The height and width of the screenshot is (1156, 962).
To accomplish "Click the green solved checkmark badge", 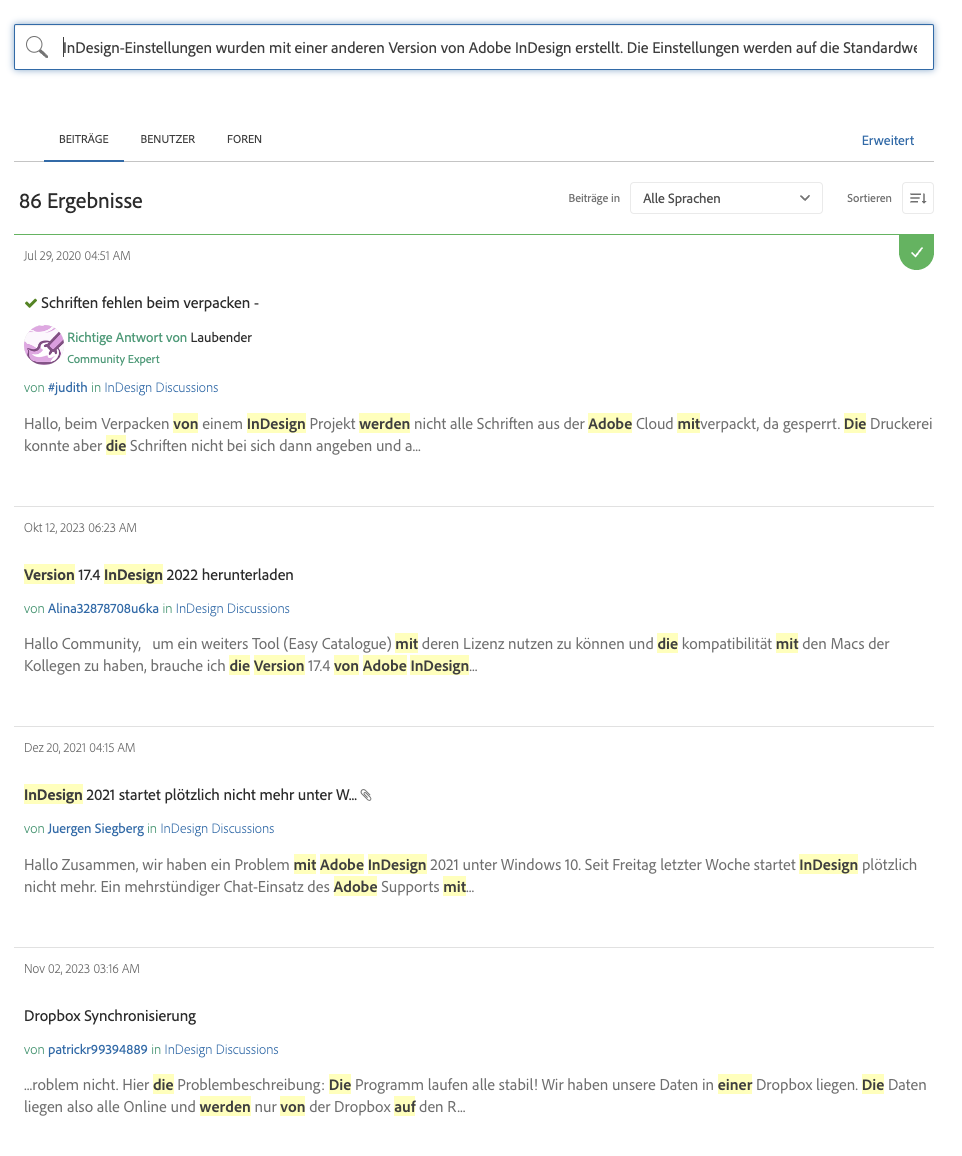I will pyautogui.click(x=916, y=252).
